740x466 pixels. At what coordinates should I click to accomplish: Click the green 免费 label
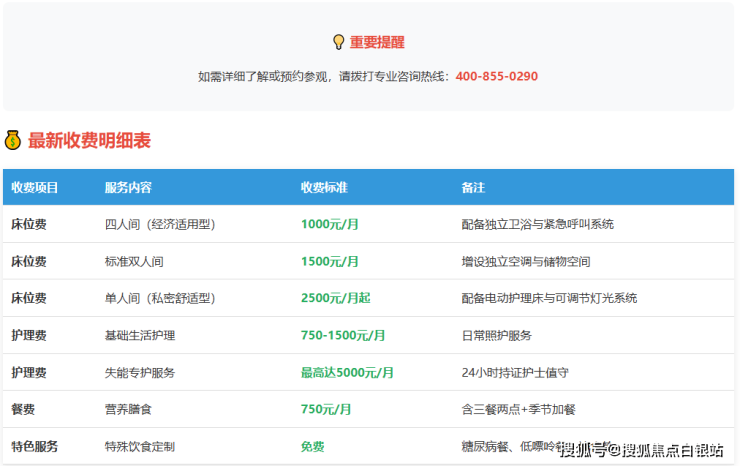(313, 446)
